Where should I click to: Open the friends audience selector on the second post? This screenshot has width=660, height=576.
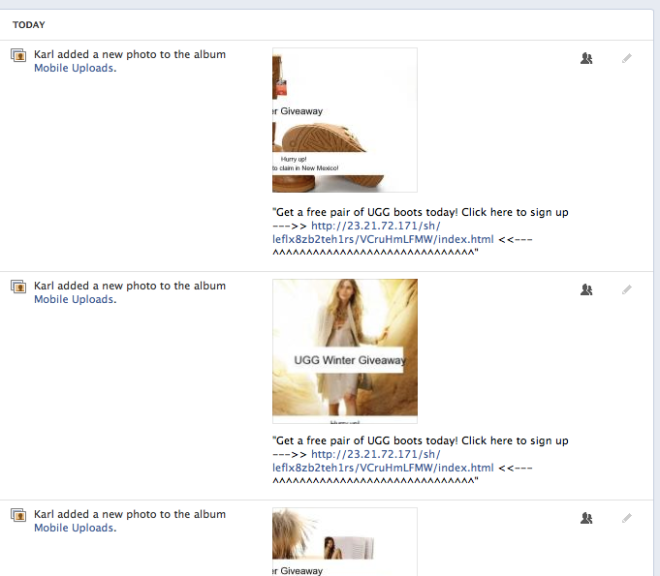(586, 290)
